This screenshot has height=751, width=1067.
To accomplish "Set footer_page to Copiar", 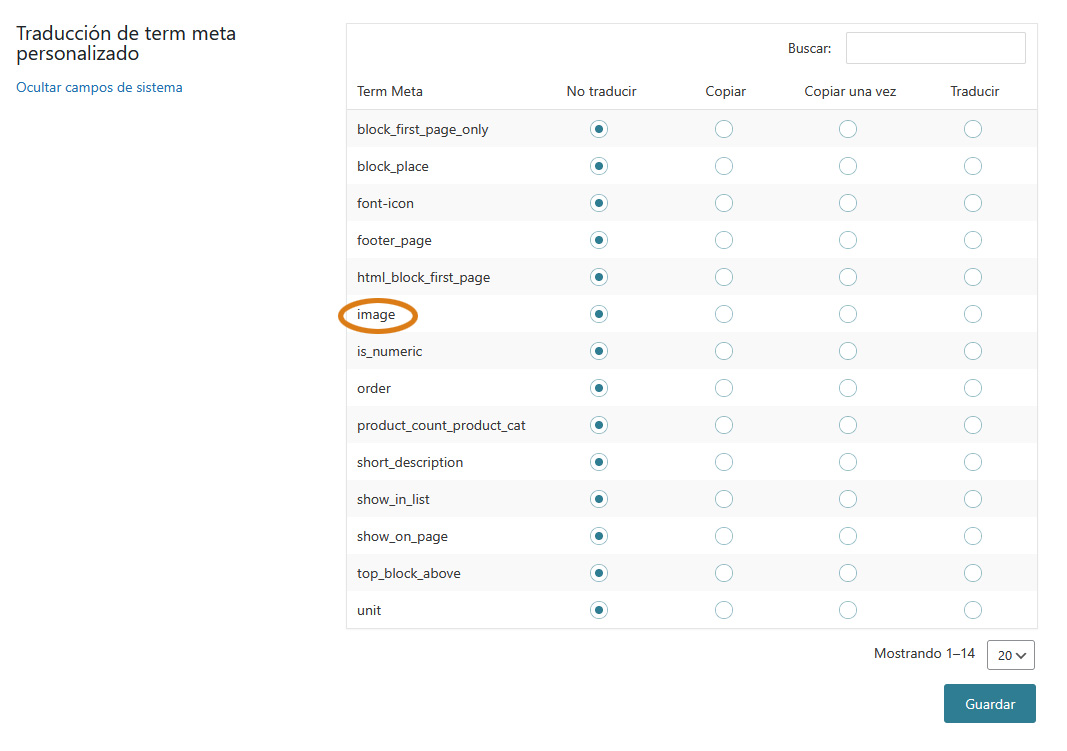I will [724, 240].
